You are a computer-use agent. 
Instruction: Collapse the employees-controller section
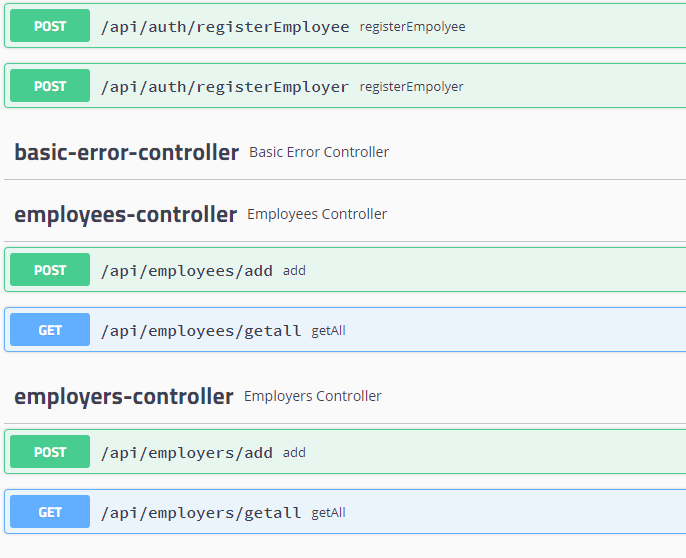[x=126, y=214]
